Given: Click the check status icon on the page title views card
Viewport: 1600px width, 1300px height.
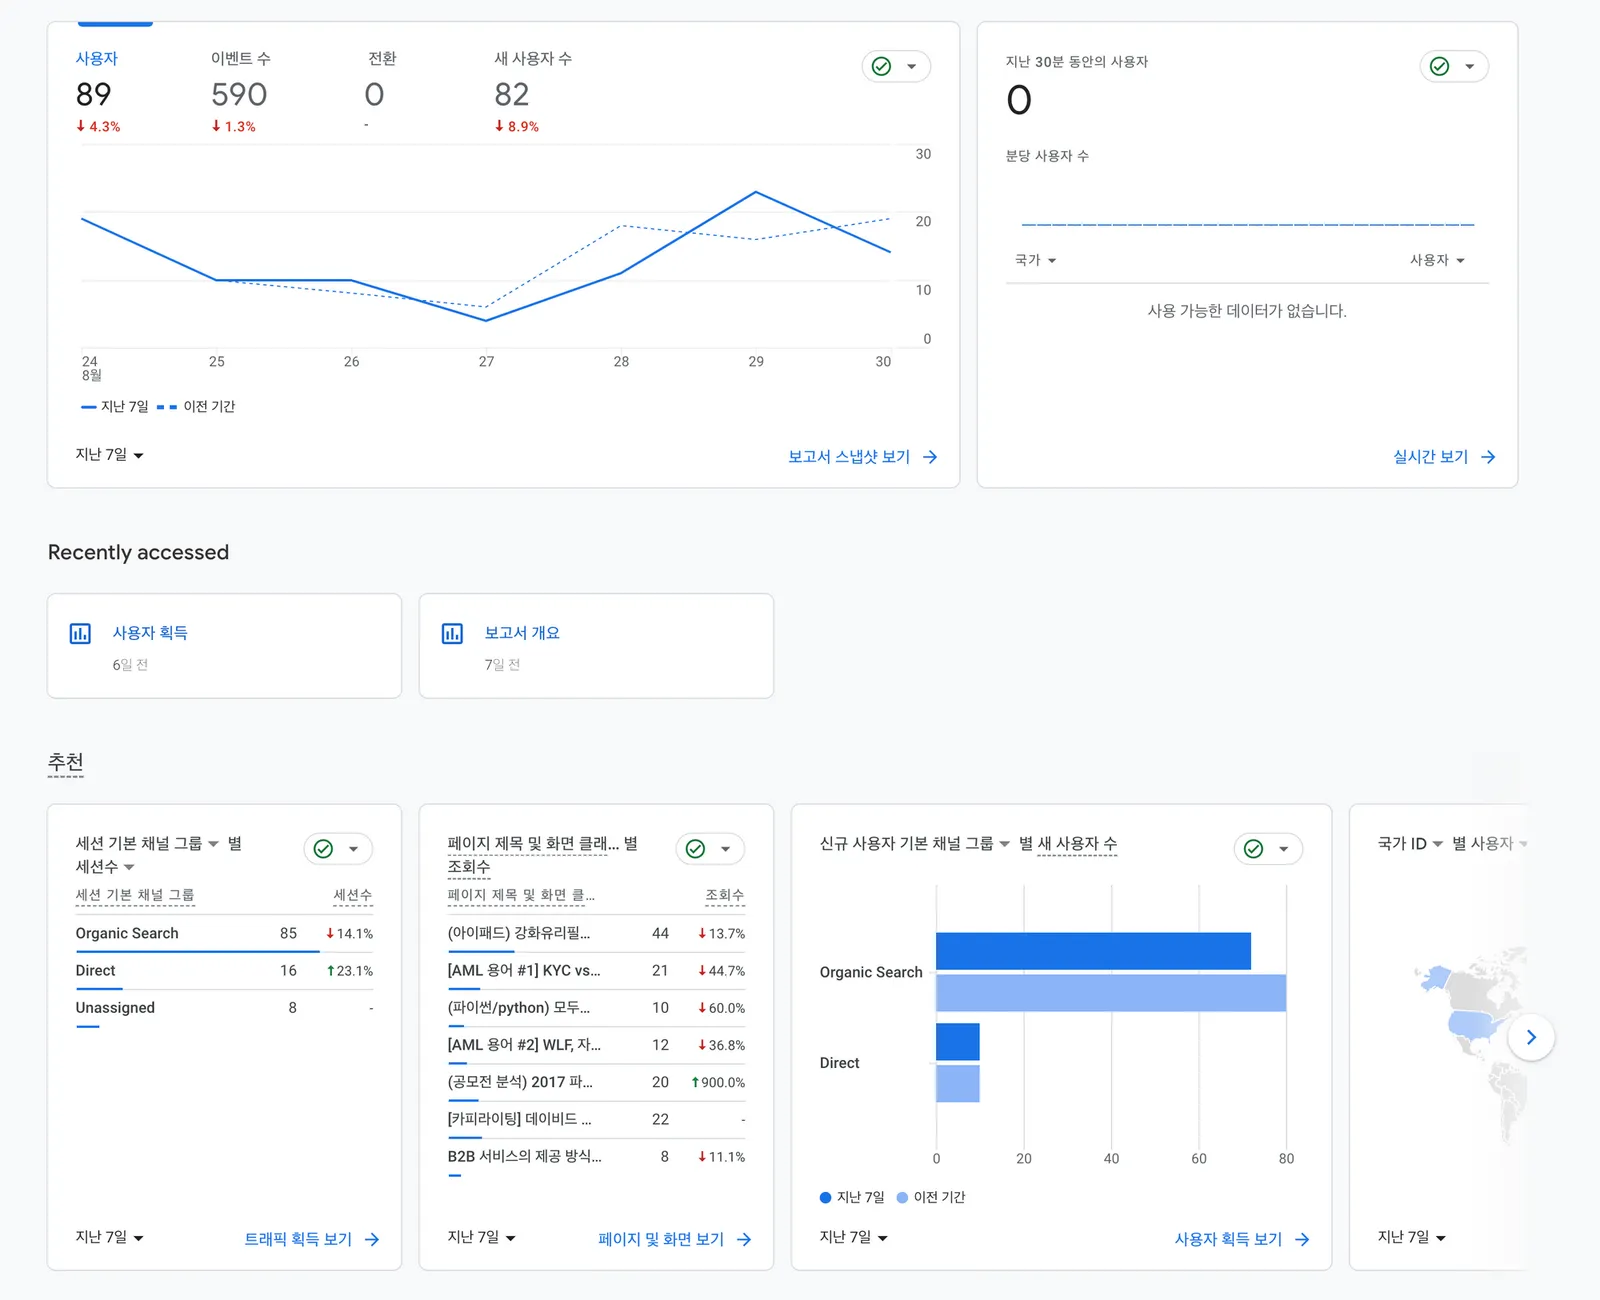Looking at the screenshot, I should tap(695, 849).
